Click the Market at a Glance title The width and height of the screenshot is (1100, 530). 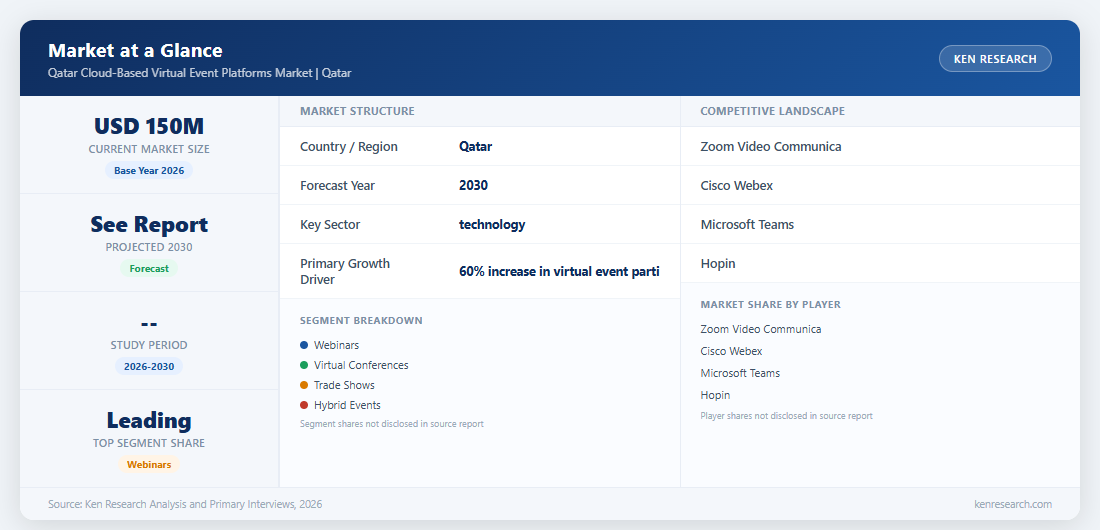[135, 51]
